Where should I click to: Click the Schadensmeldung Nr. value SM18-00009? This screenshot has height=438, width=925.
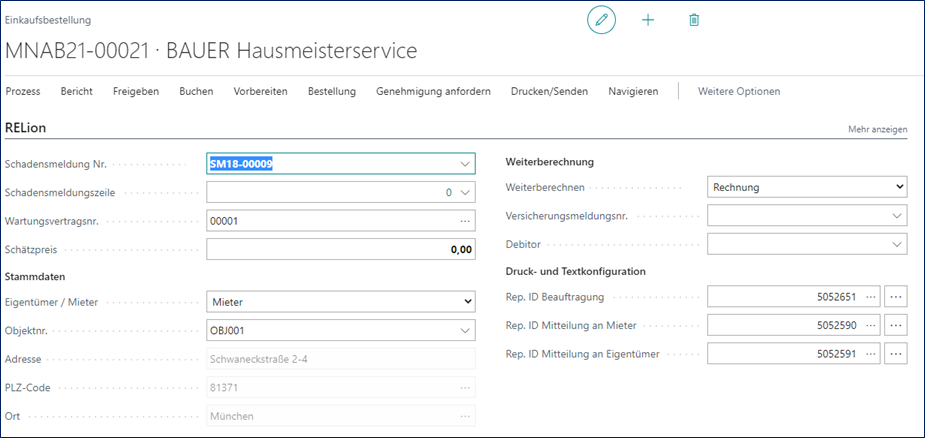pyautogui.click(x=241, y=165)
